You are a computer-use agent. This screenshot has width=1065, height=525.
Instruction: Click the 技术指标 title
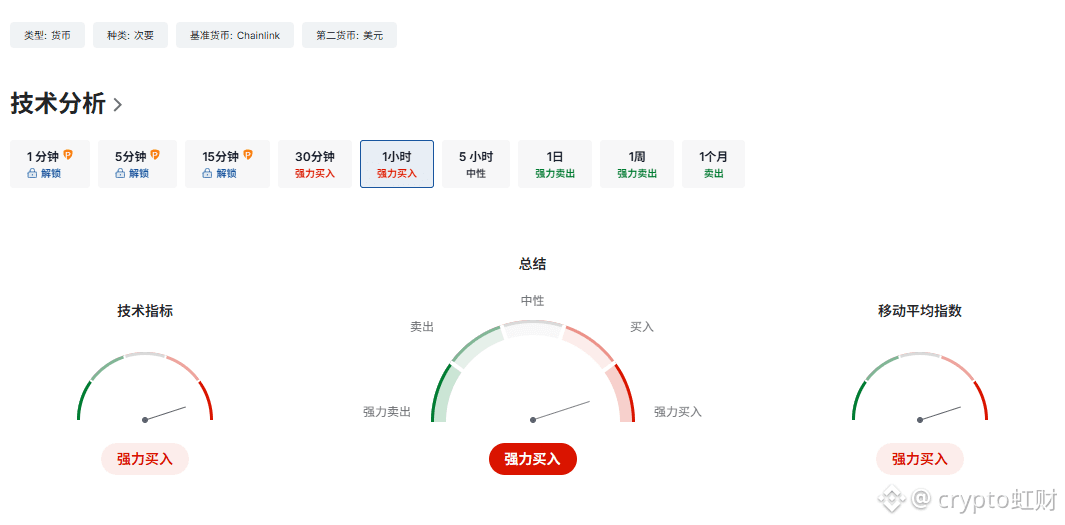[145, 311]
